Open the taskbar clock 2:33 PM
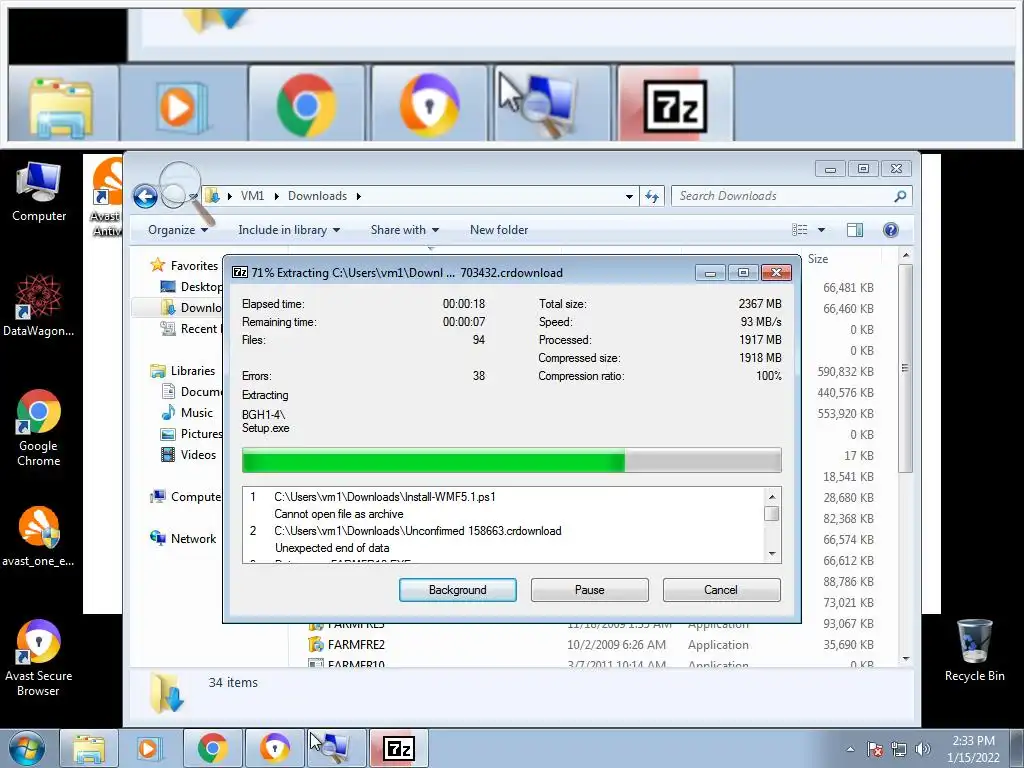Screen dimensions: 1024x768 [x=973, y=749]
